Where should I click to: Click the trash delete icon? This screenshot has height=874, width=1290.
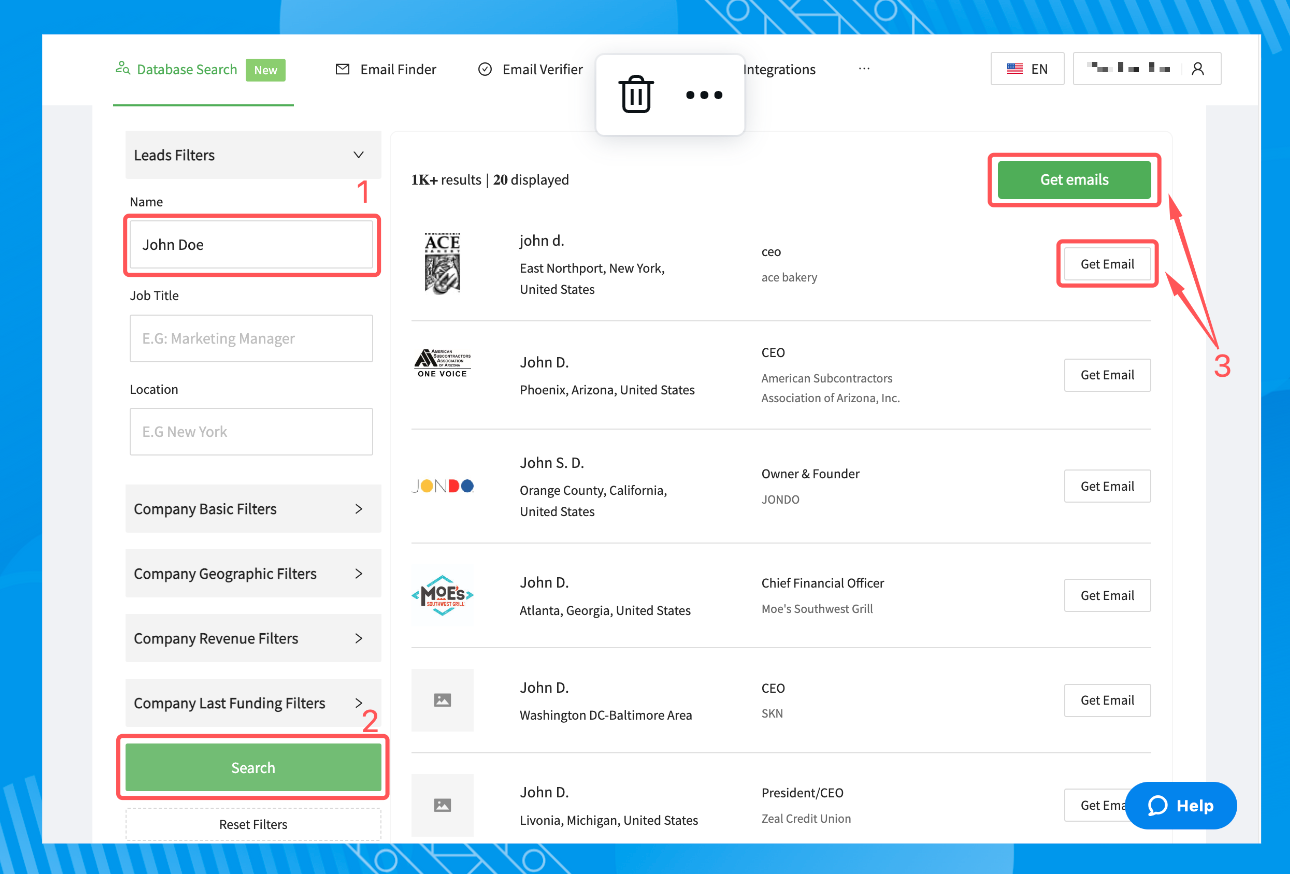[x=636, y=95]
